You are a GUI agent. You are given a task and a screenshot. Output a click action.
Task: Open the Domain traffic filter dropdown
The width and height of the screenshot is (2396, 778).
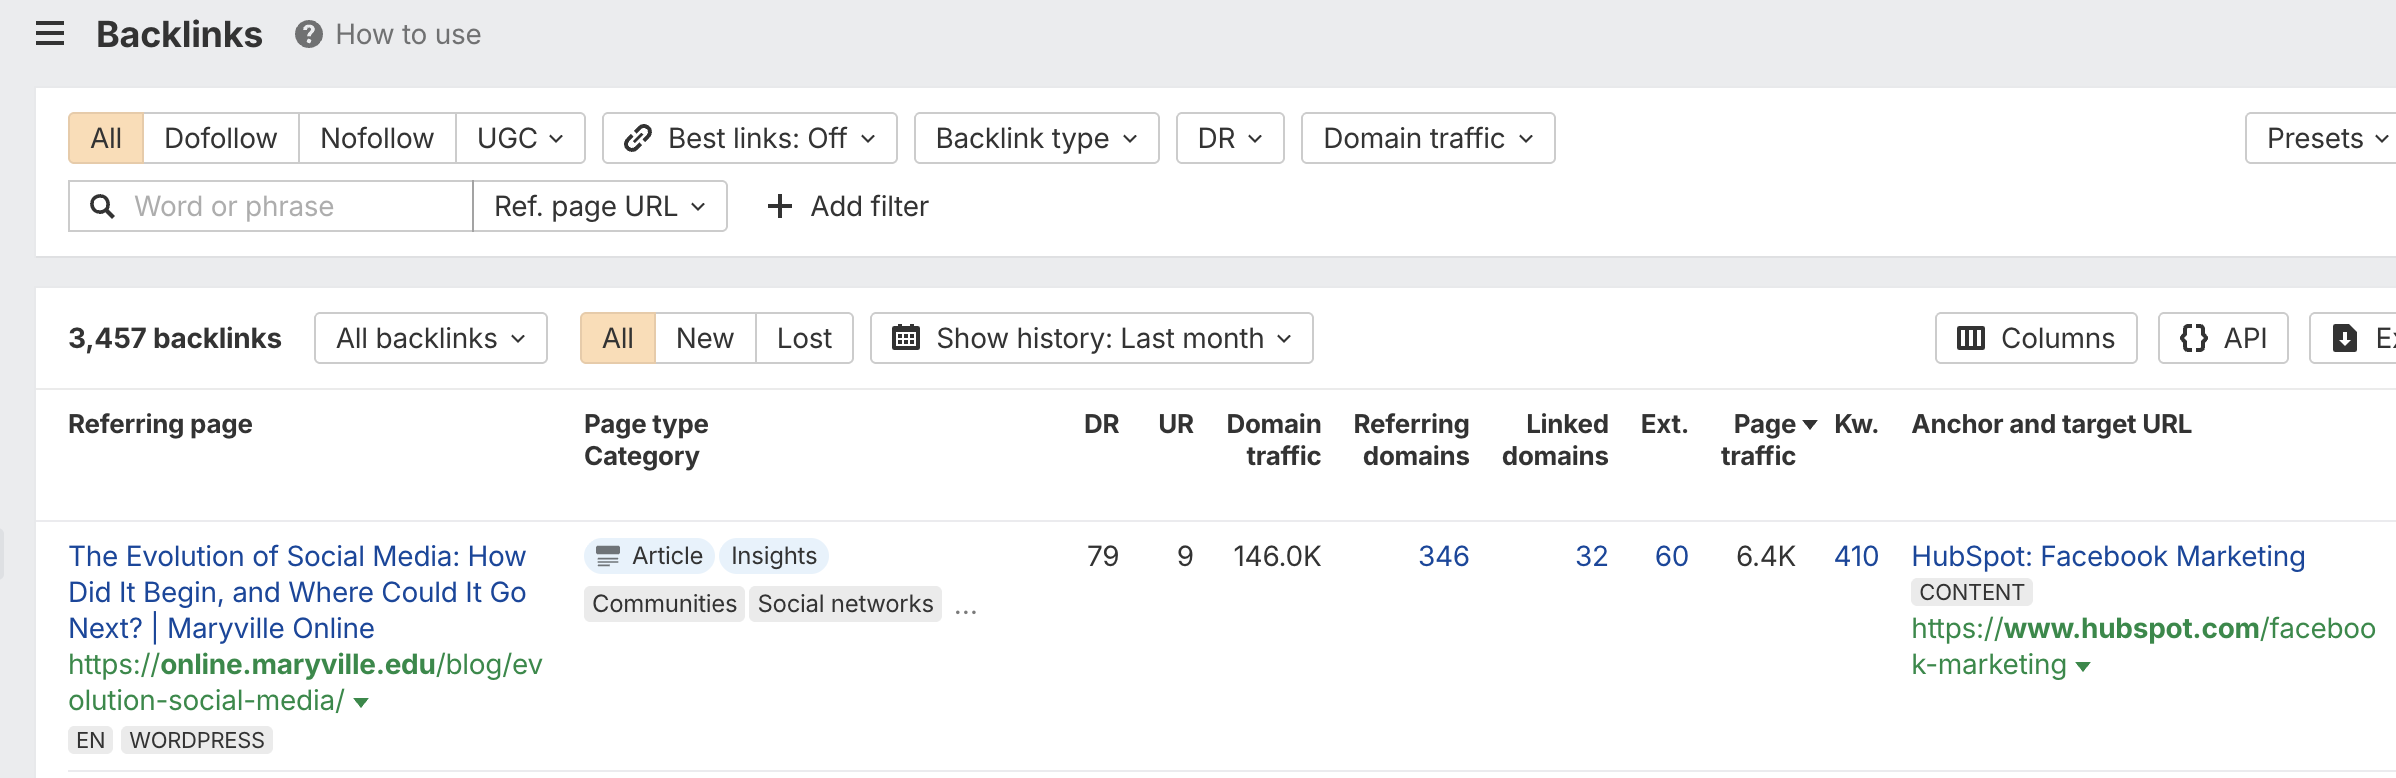[x=1427, y=138]
